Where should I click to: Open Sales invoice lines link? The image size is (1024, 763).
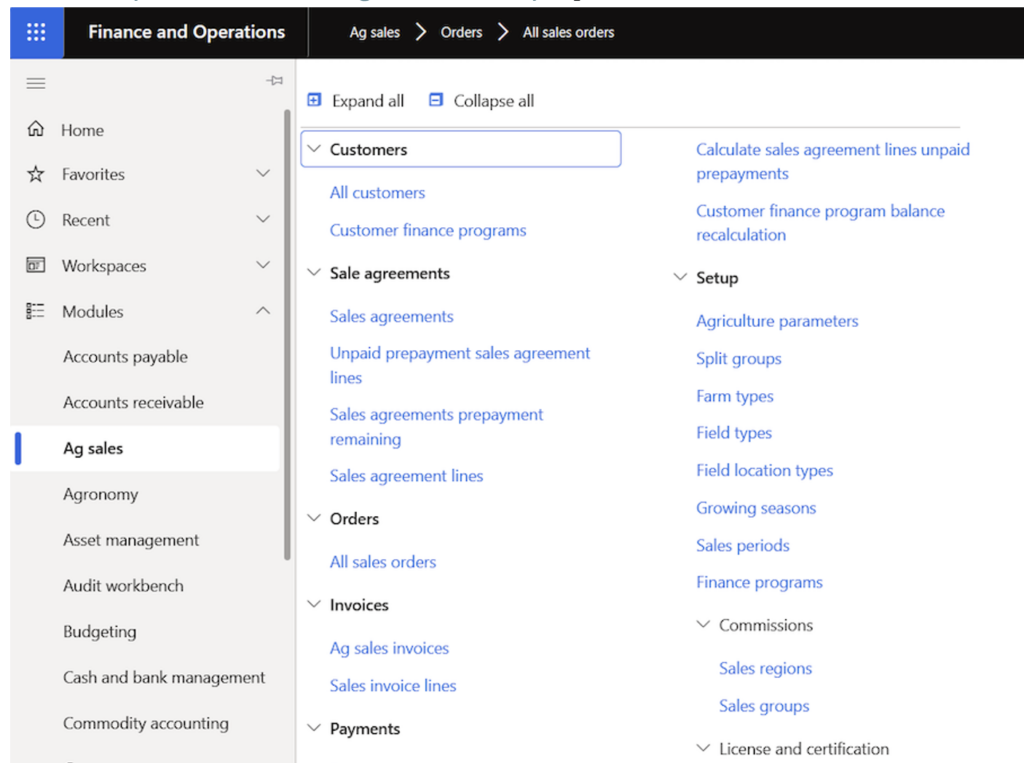point(393,685)
